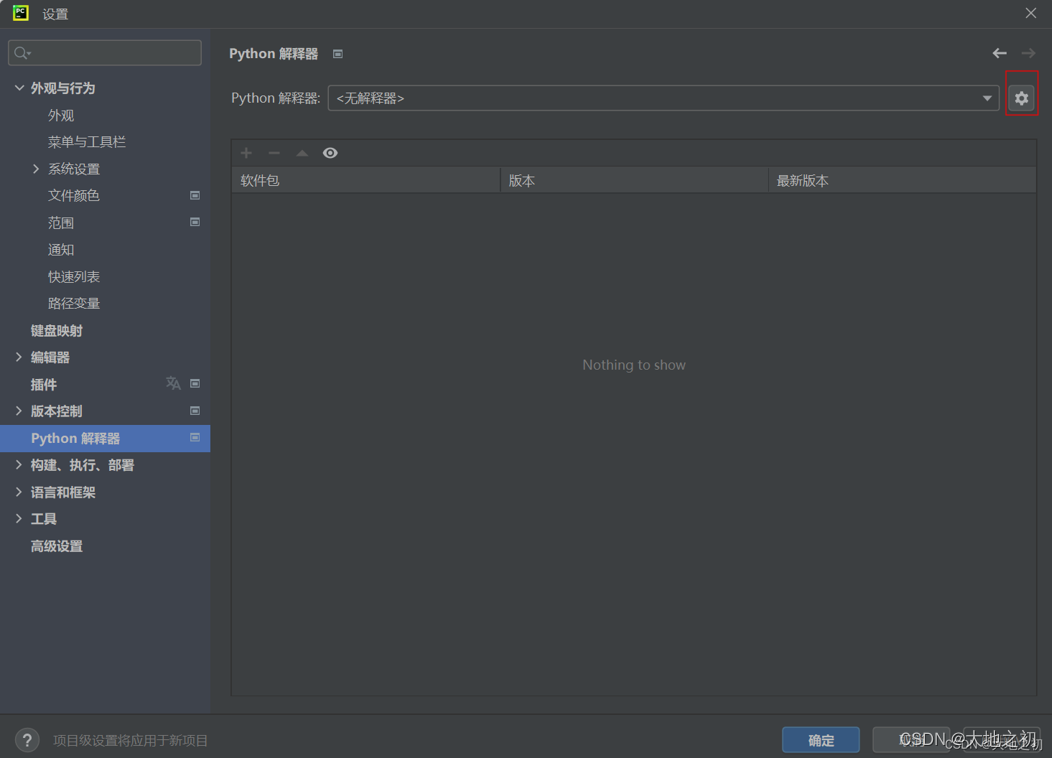Click the PyCharm logo in title bar
This screenshot has width=1052, height=758.
(21, 13)
